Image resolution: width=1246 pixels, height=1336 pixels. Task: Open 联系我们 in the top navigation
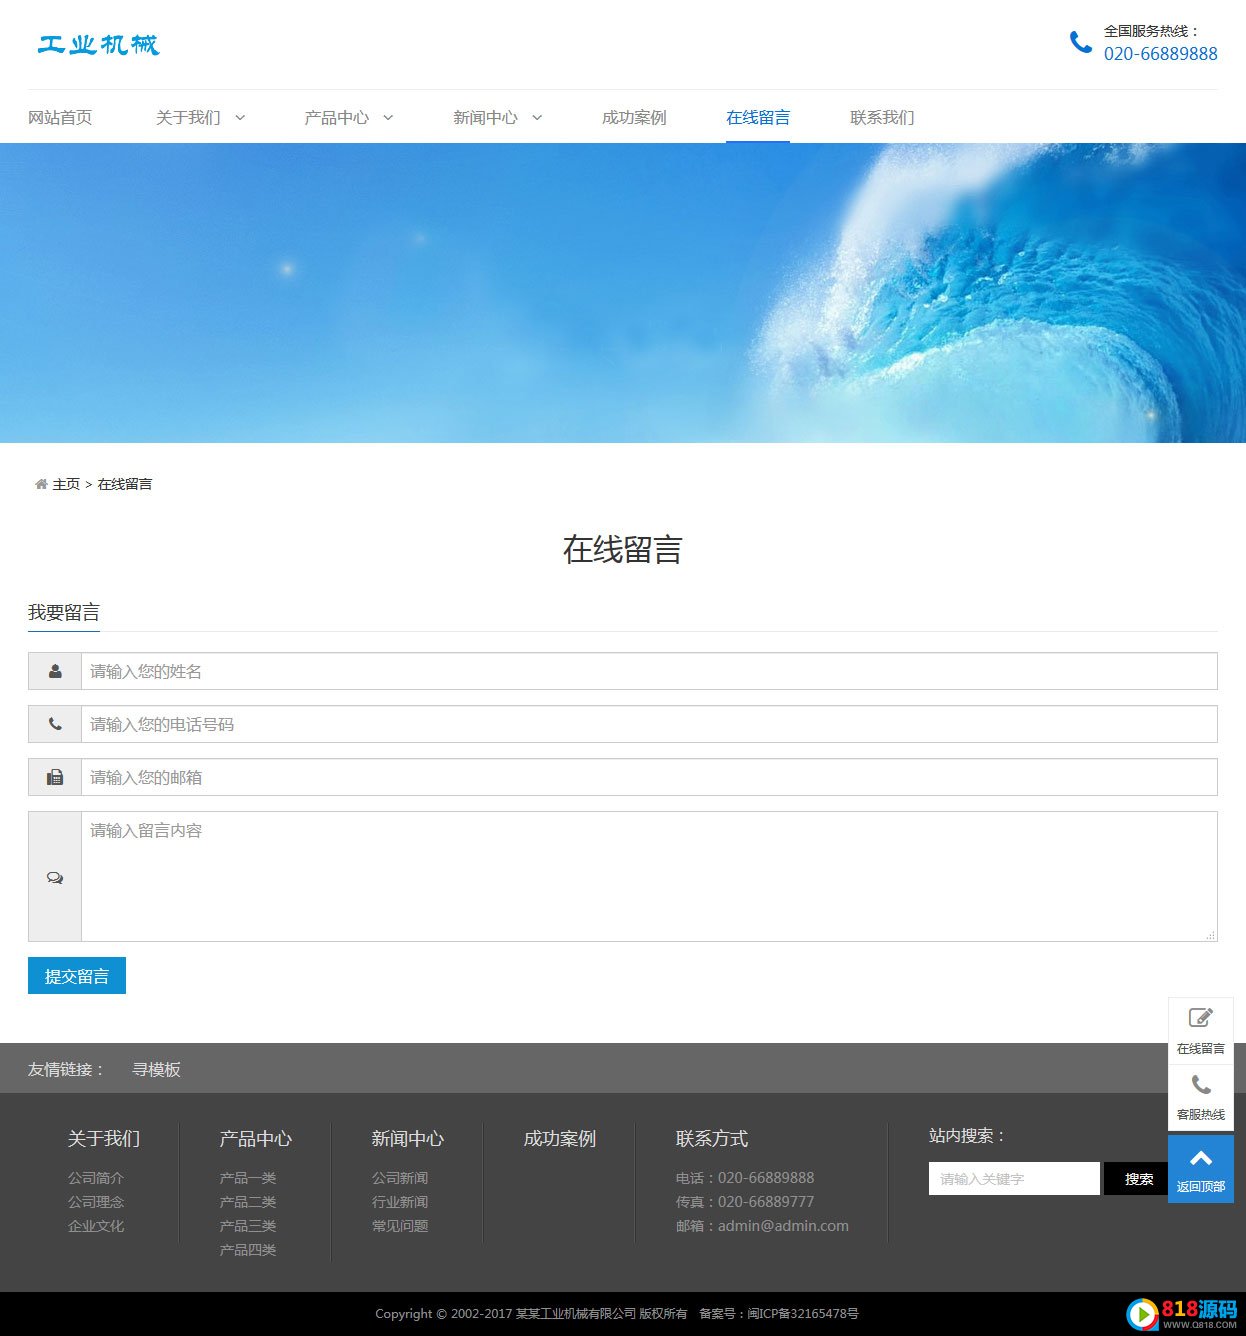(x=882, y=118)
